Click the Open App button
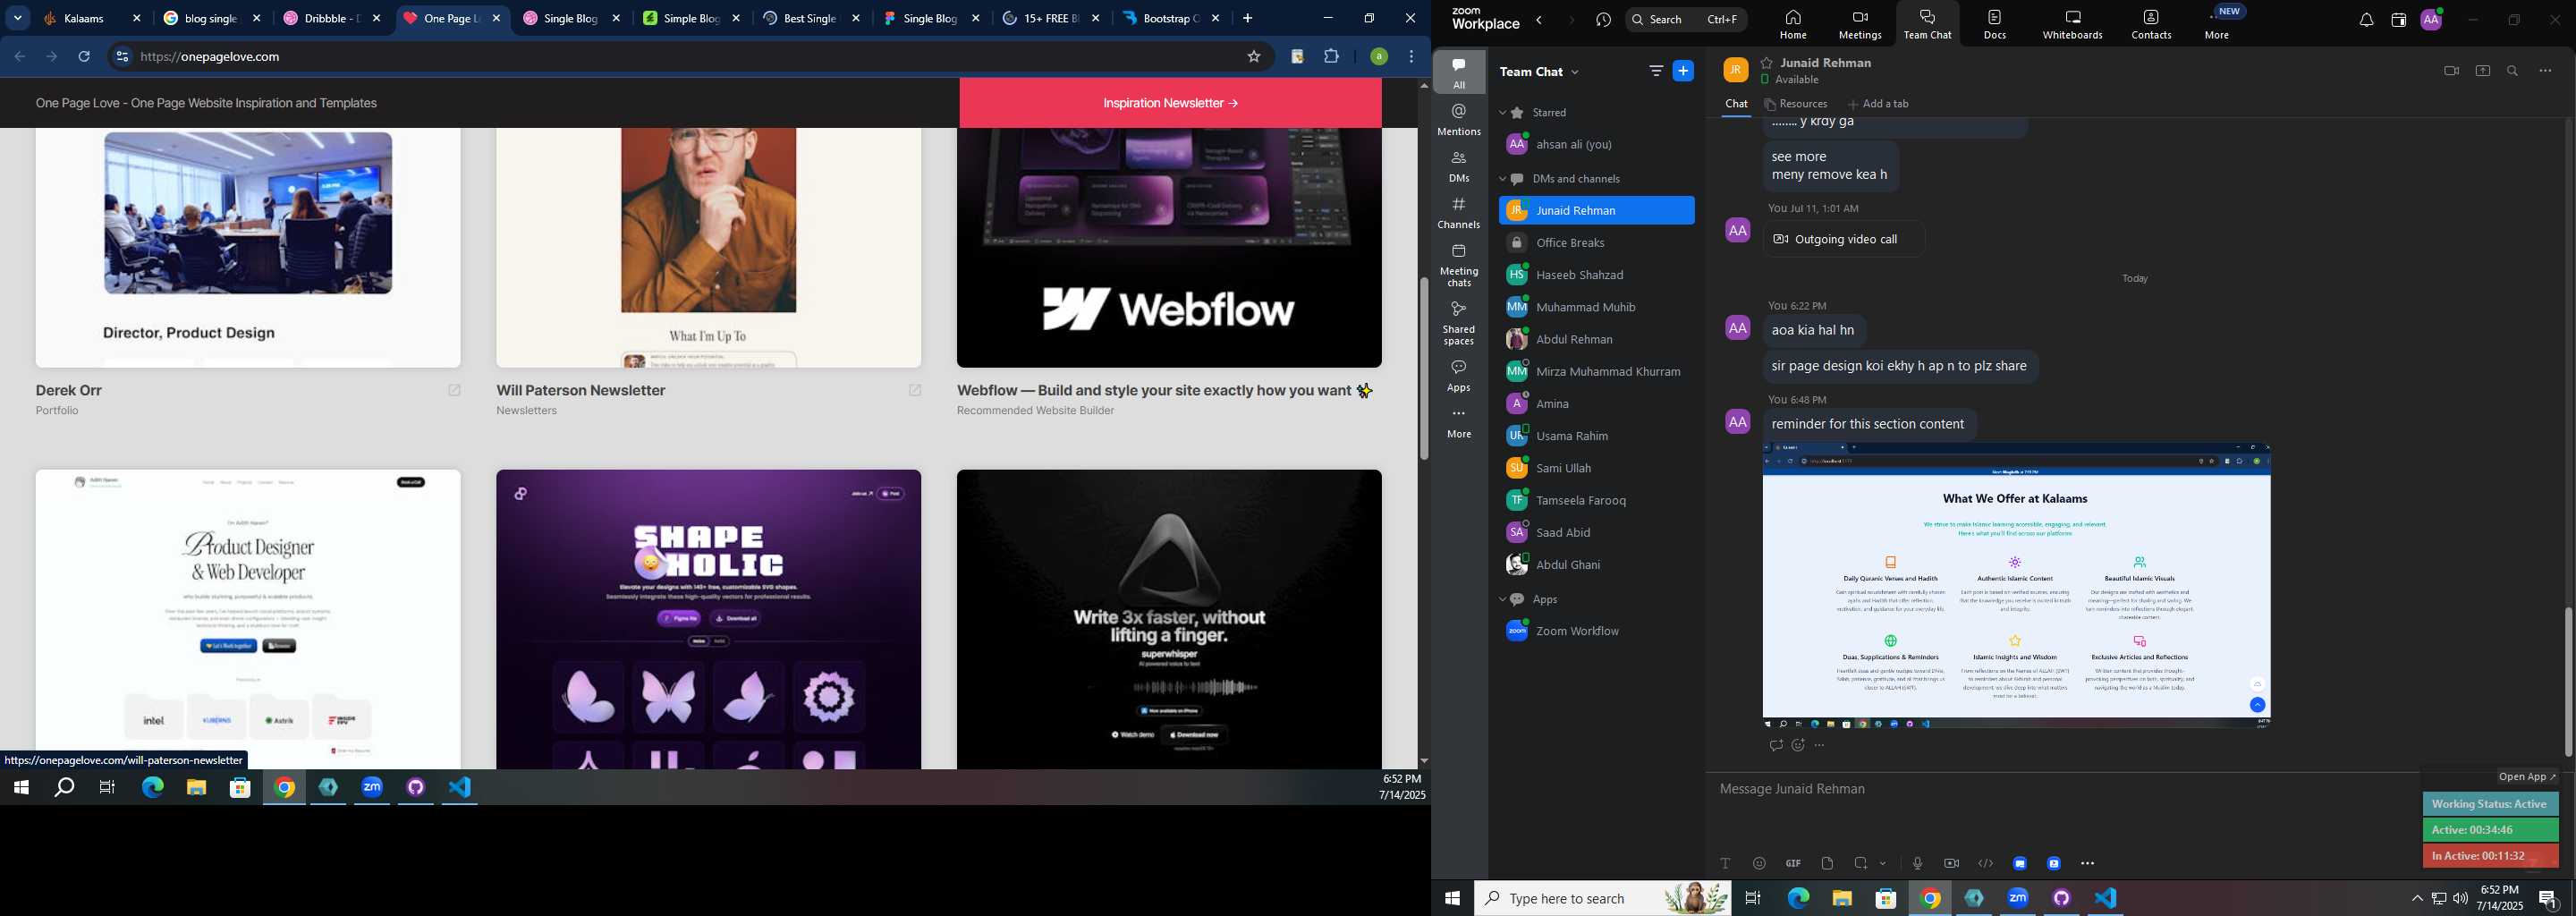The width and height of the screenshot is (2576, 916). click(x=2526, y=777)
